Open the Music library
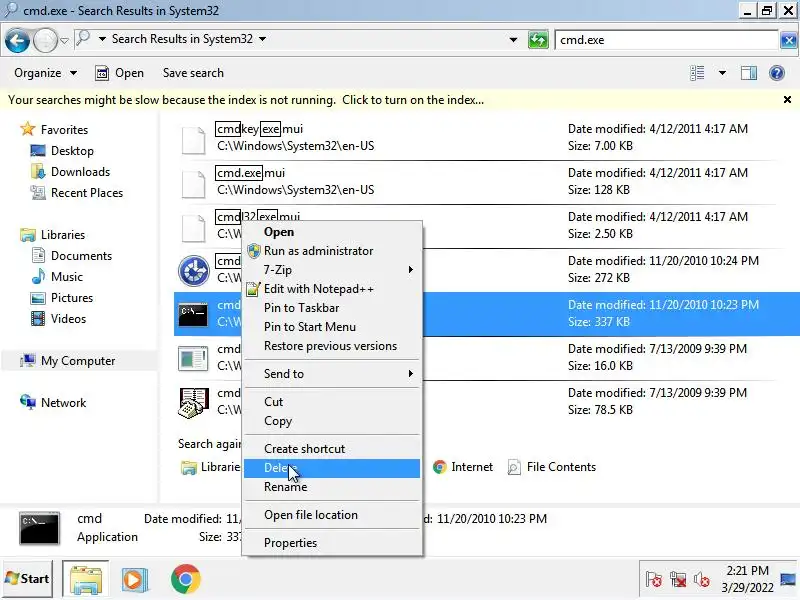 tap(57, 277)
